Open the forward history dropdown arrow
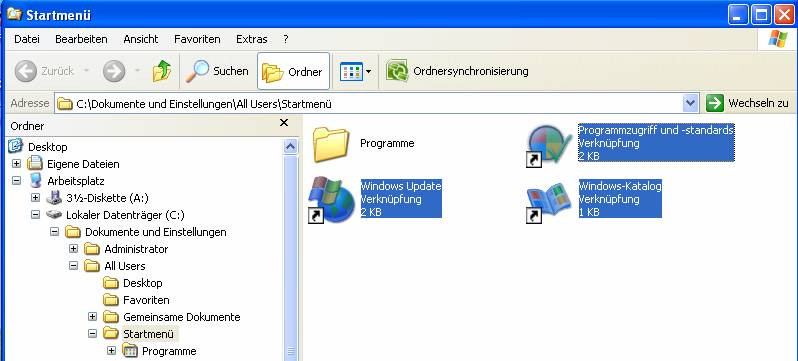 coord(137,71)
